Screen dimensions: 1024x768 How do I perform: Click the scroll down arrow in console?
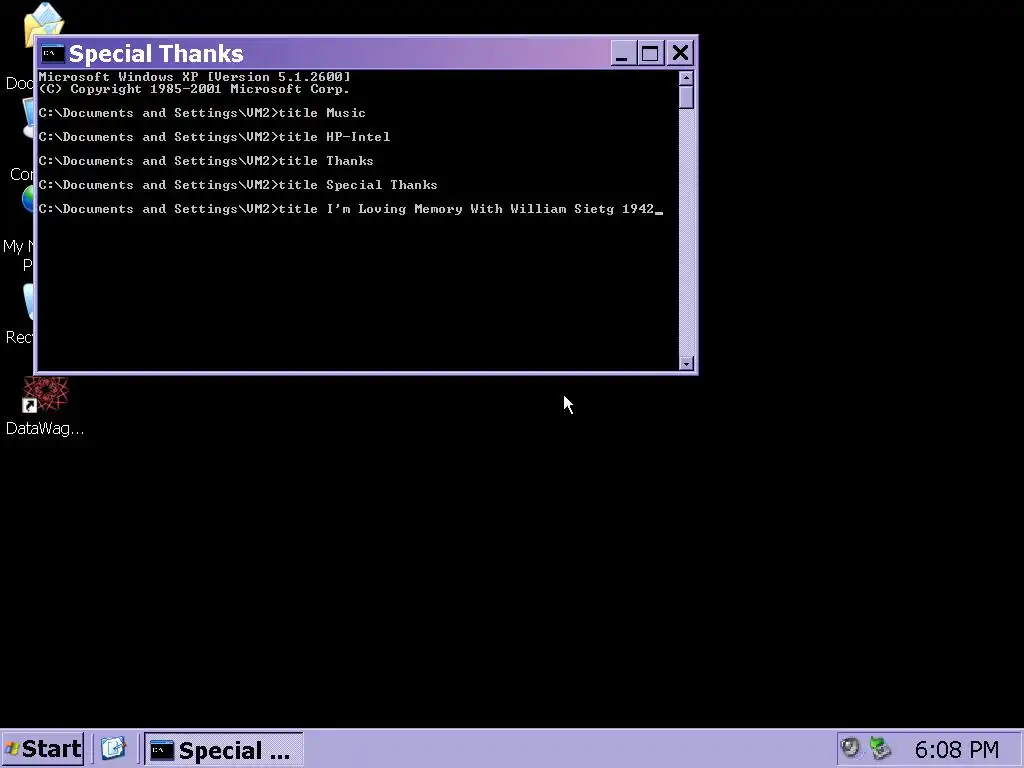[x=686, y=364]
